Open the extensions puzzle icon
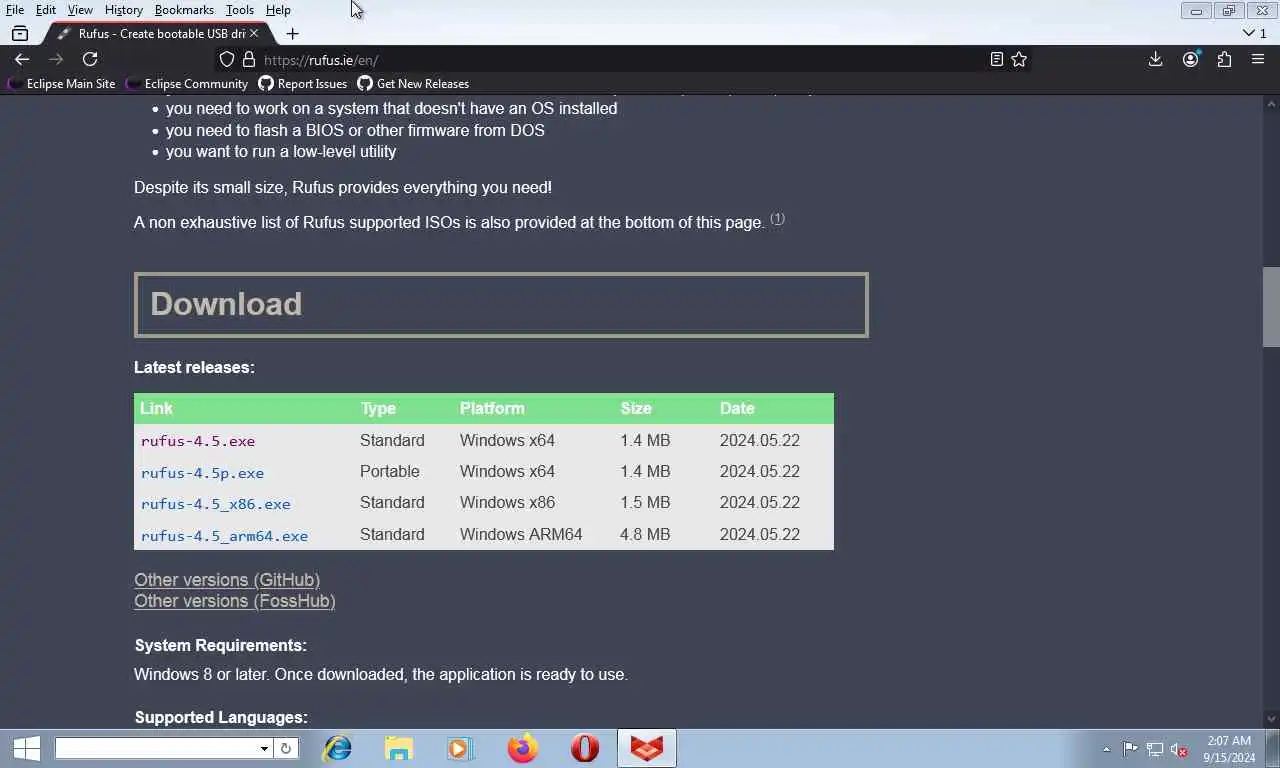1280x768 pixels. tap(1224, 59)
